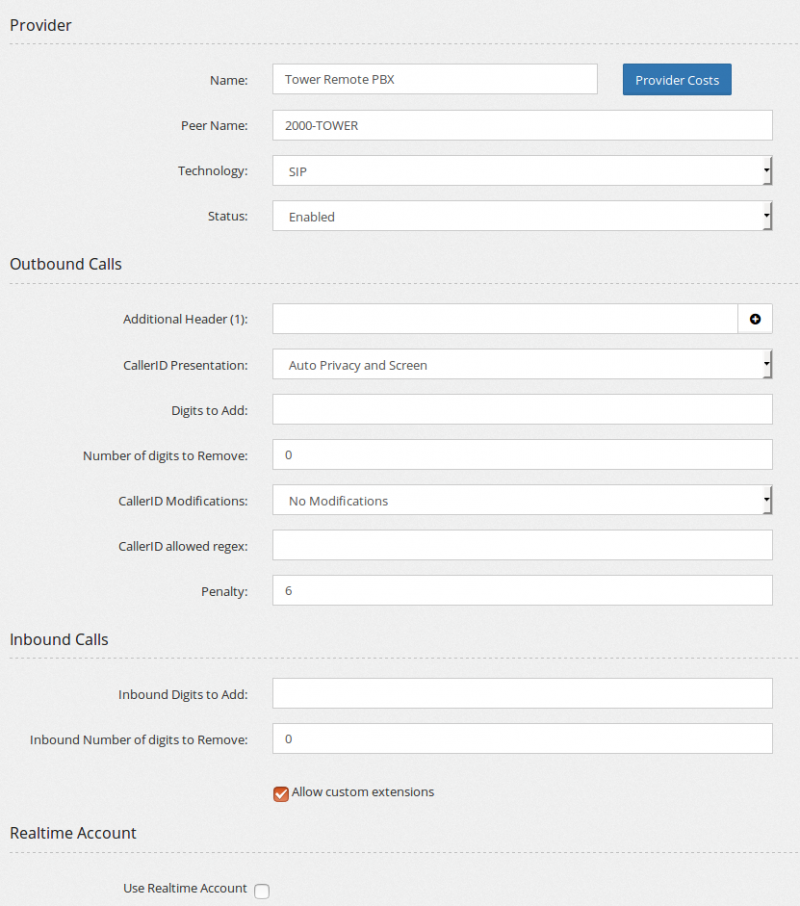800x906 pixels.
Task: Click the Provider Costs button
Action: [676, 79]
